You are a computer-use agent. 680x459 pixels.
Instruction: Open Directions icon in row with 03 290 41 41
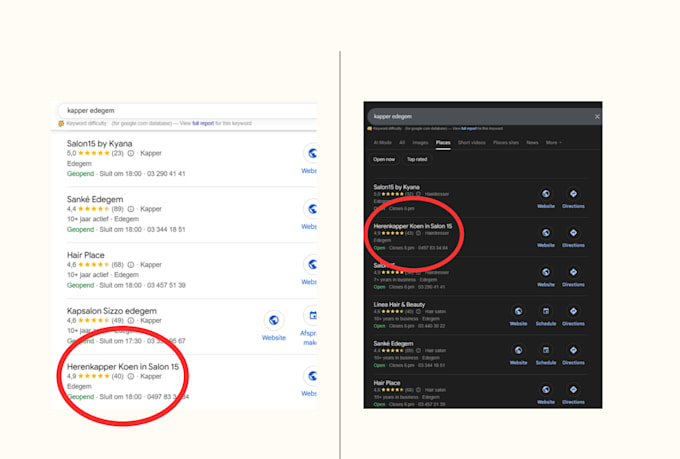(573, 272)
